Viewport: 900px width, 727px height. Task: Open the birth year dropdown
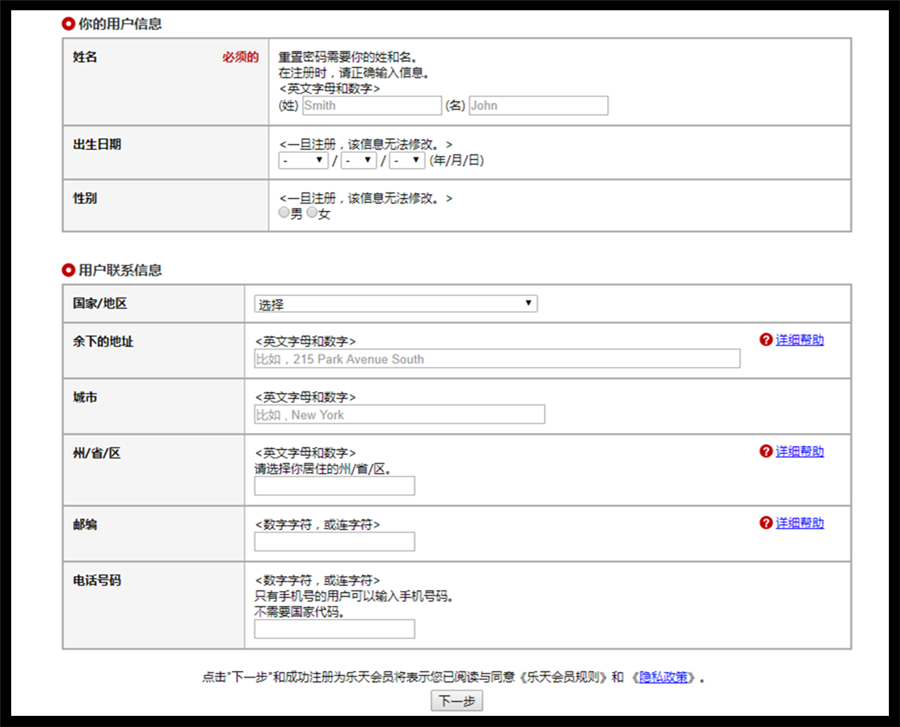(304, 160)
